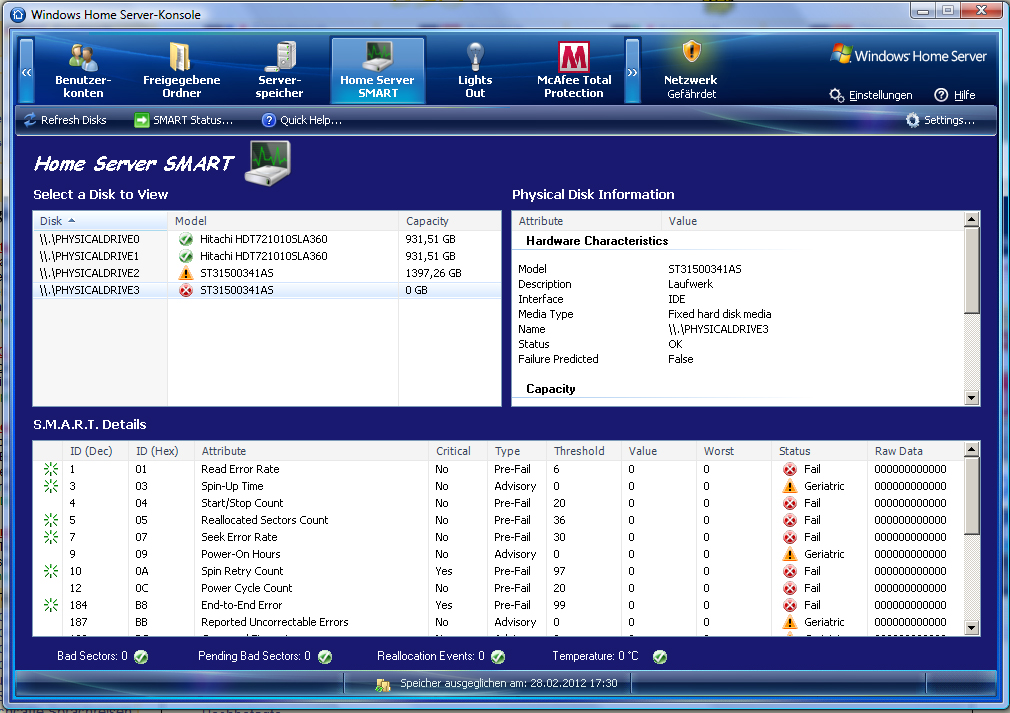Click the Fail icon for Spin Retry Count
Image resolution: width=1010 pixels, height=713 pixels.
click(x=790, y=571)
